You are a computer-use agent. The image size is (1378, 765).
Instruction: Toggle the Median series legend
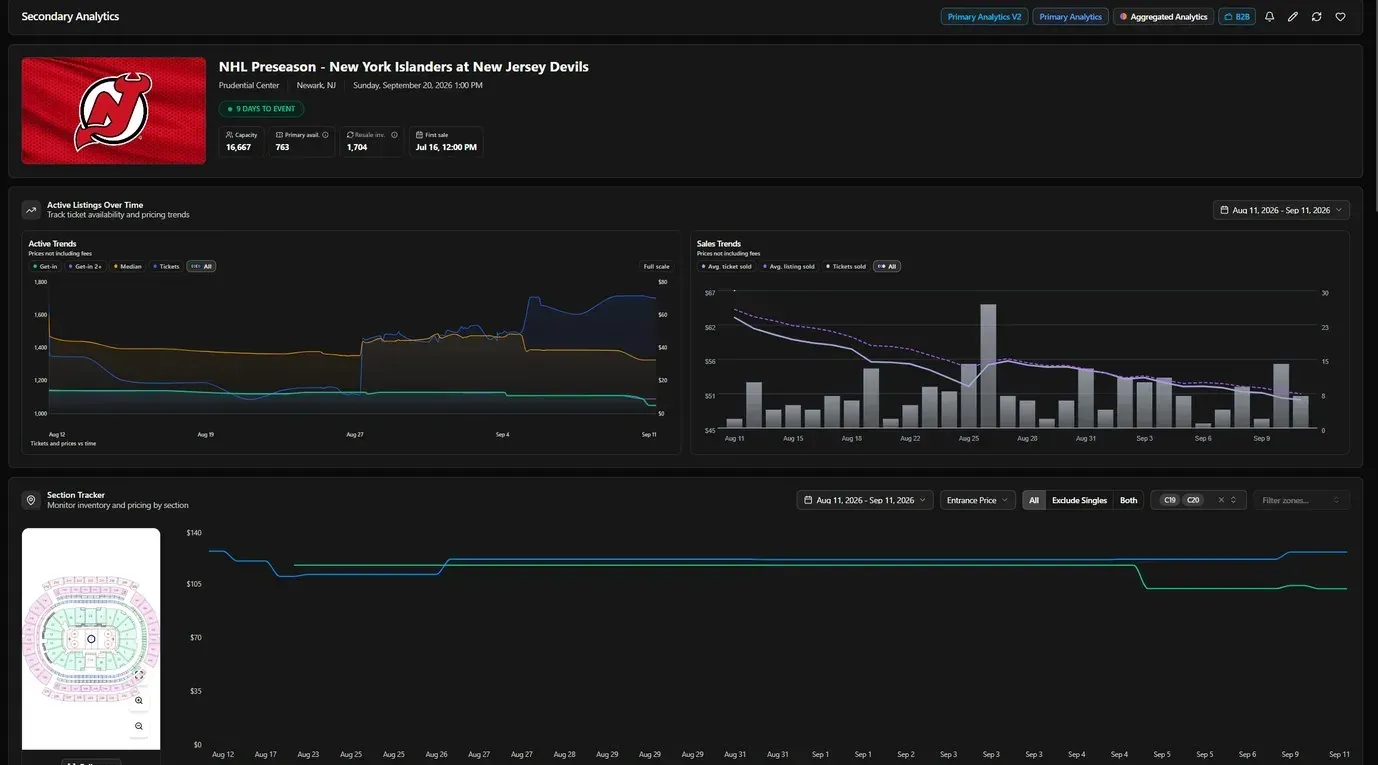128,266
